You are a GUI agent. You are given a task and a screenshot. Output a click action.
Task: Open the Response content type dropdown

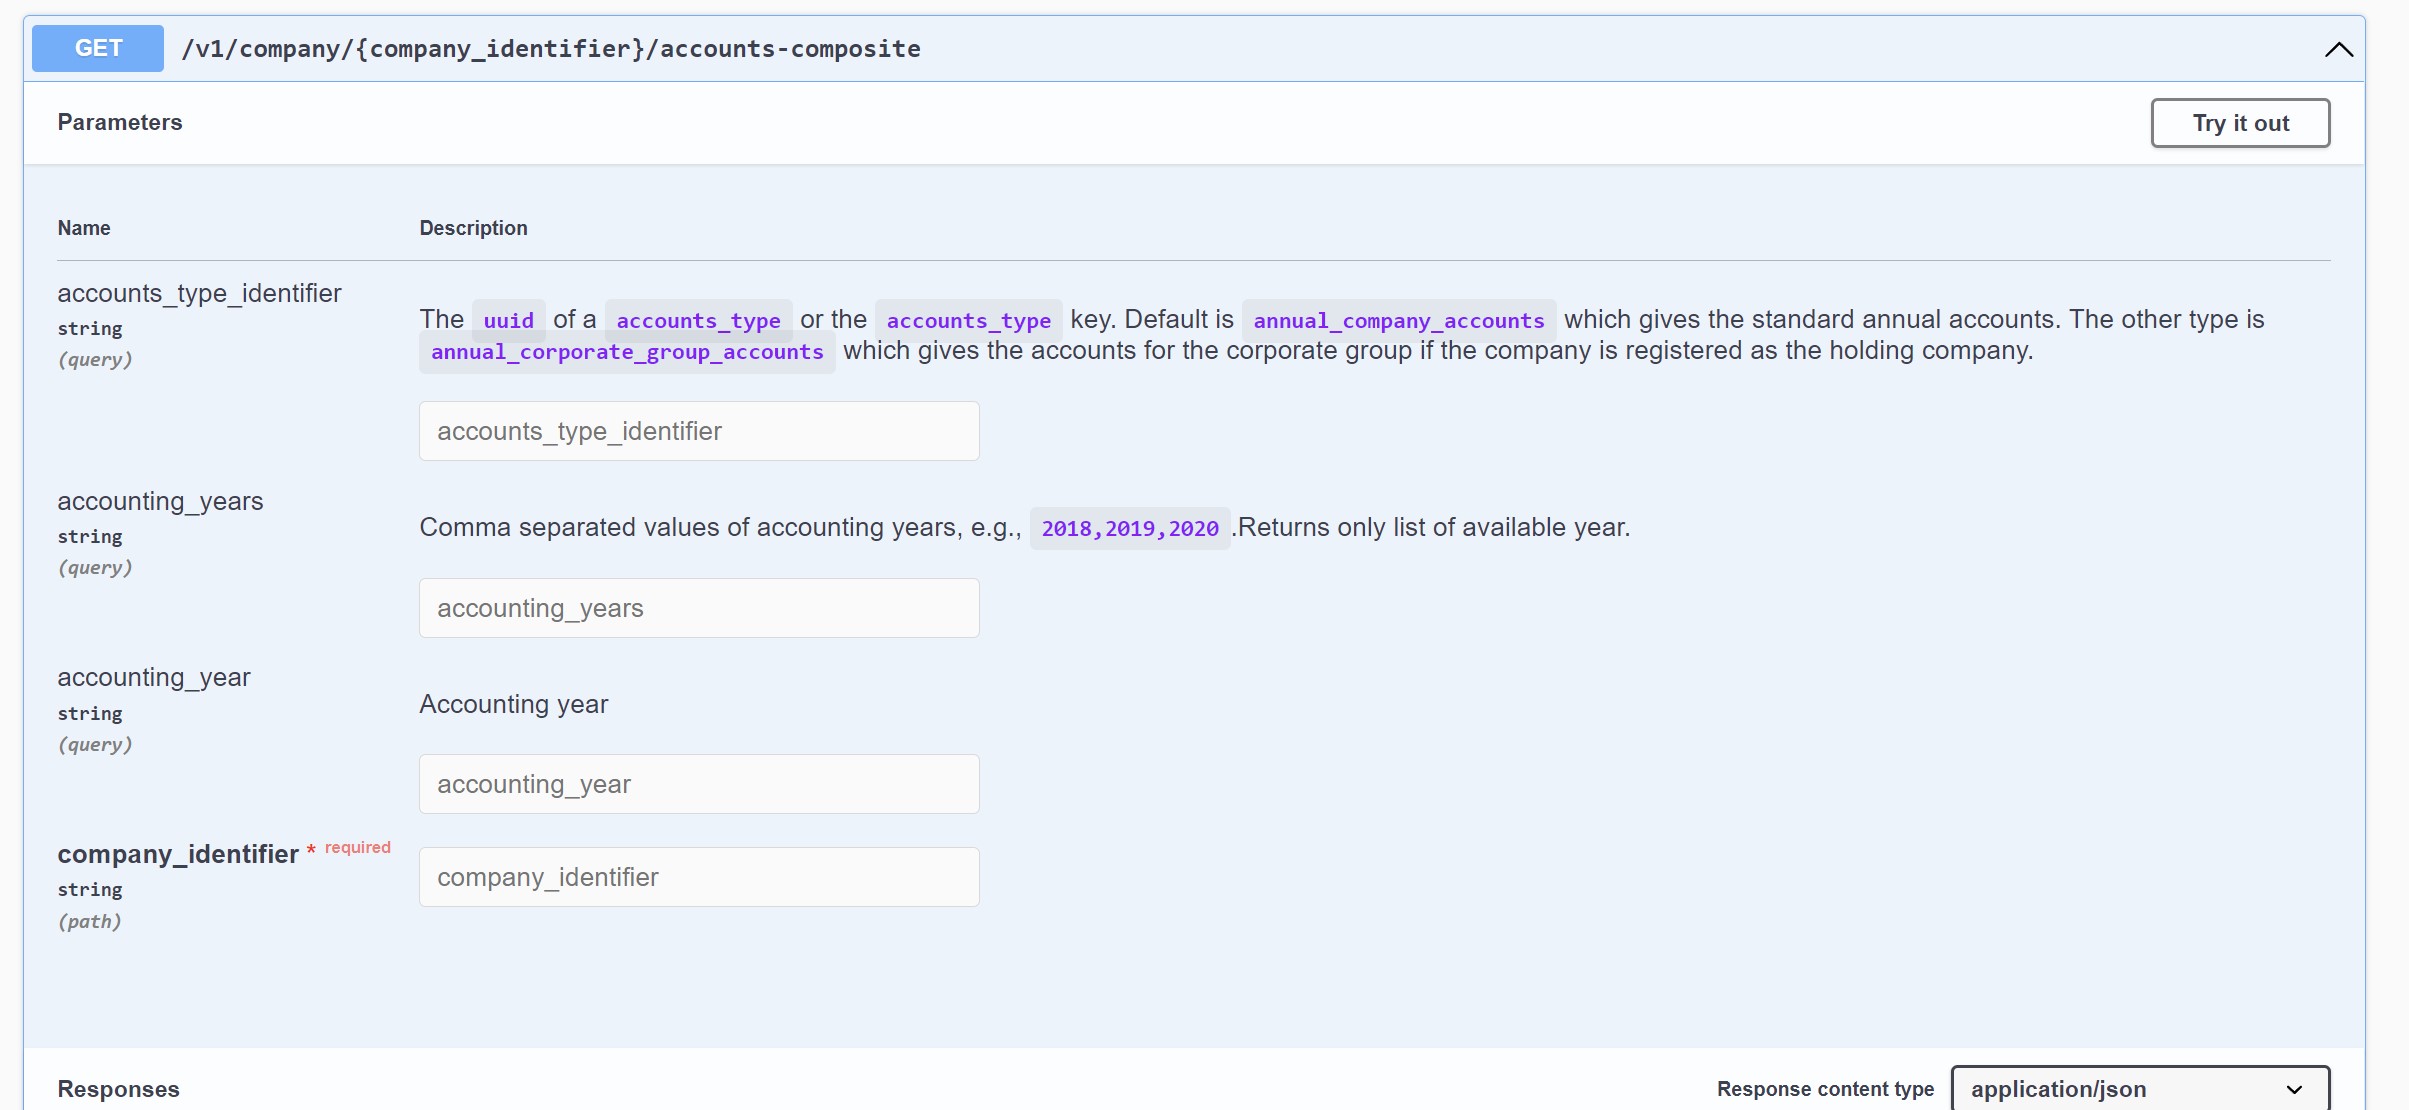click(2140, 1089)
